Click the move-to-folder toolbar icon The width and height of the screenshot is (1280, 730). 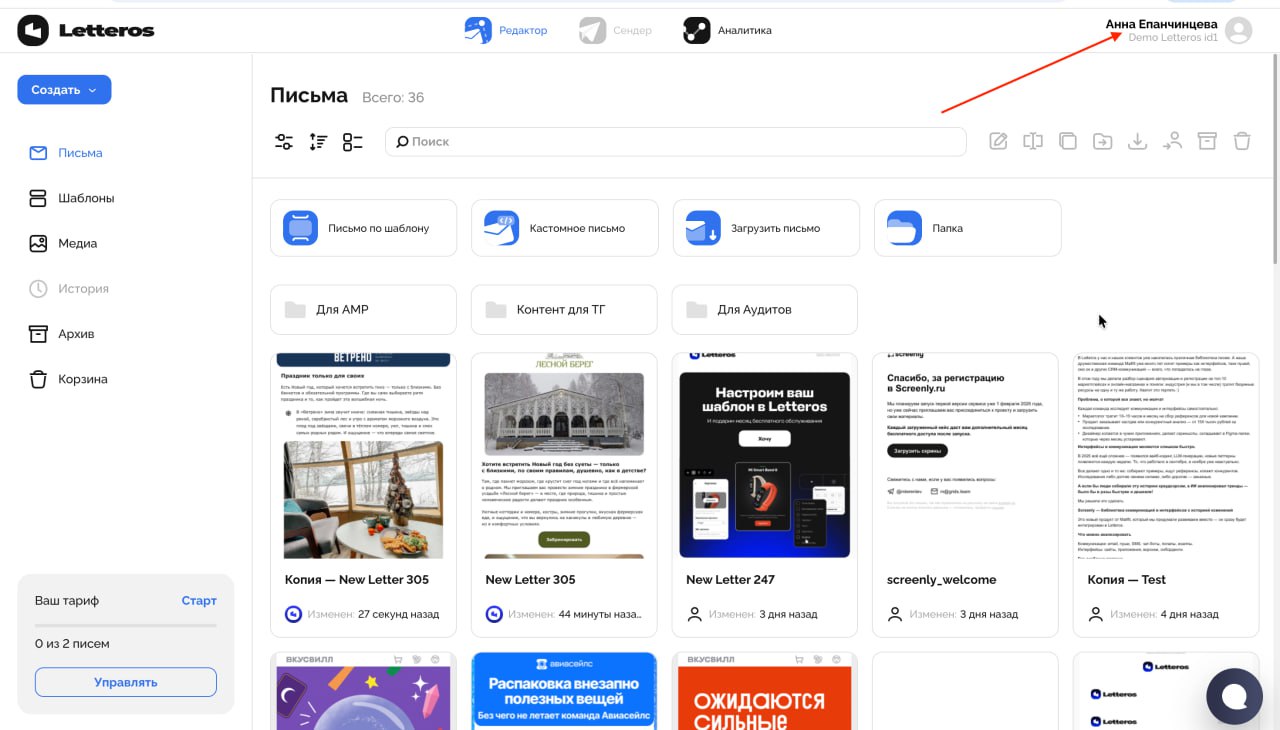1102,142
